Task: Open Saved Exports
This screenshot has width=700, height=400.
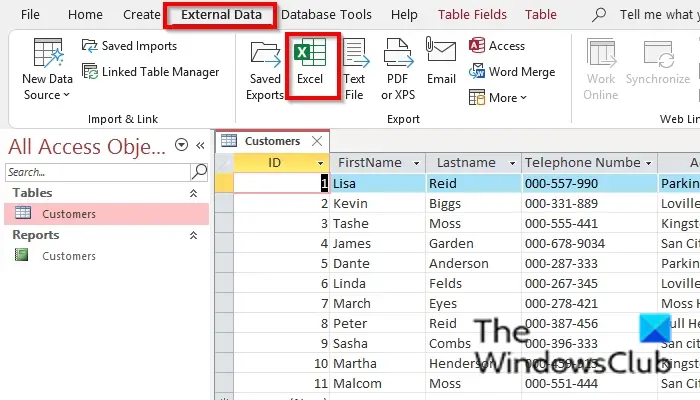Action: pos(265,69)
